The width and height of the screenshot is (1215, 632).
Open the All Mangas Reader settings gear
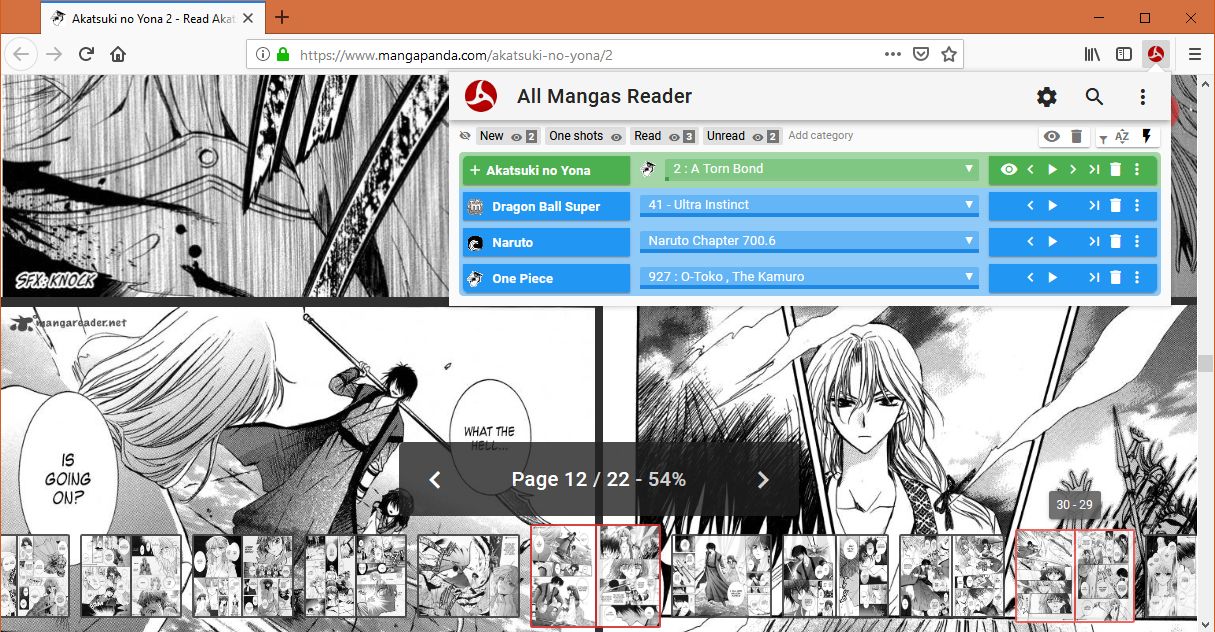[1046, 97]
